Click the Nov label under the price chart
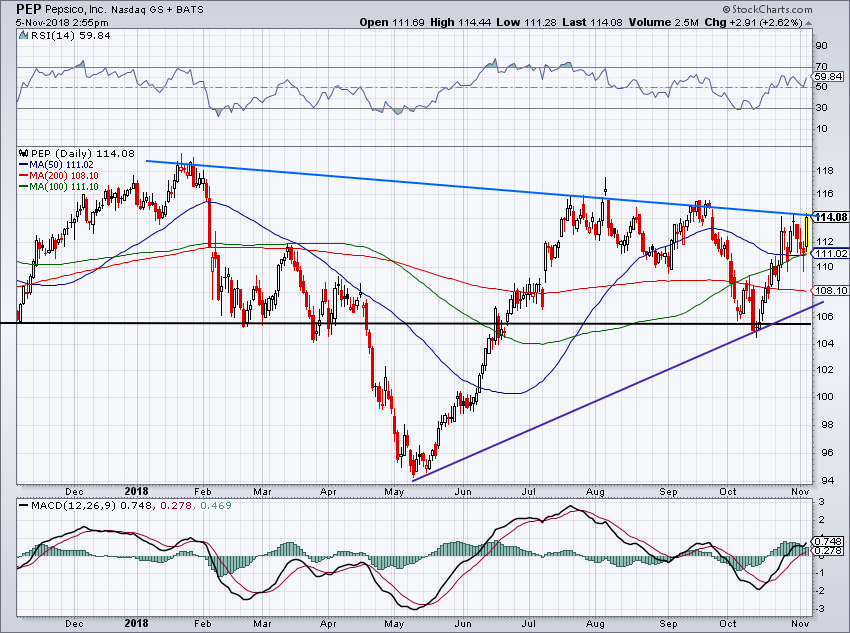The image size is (850, 633). [801, 492]
